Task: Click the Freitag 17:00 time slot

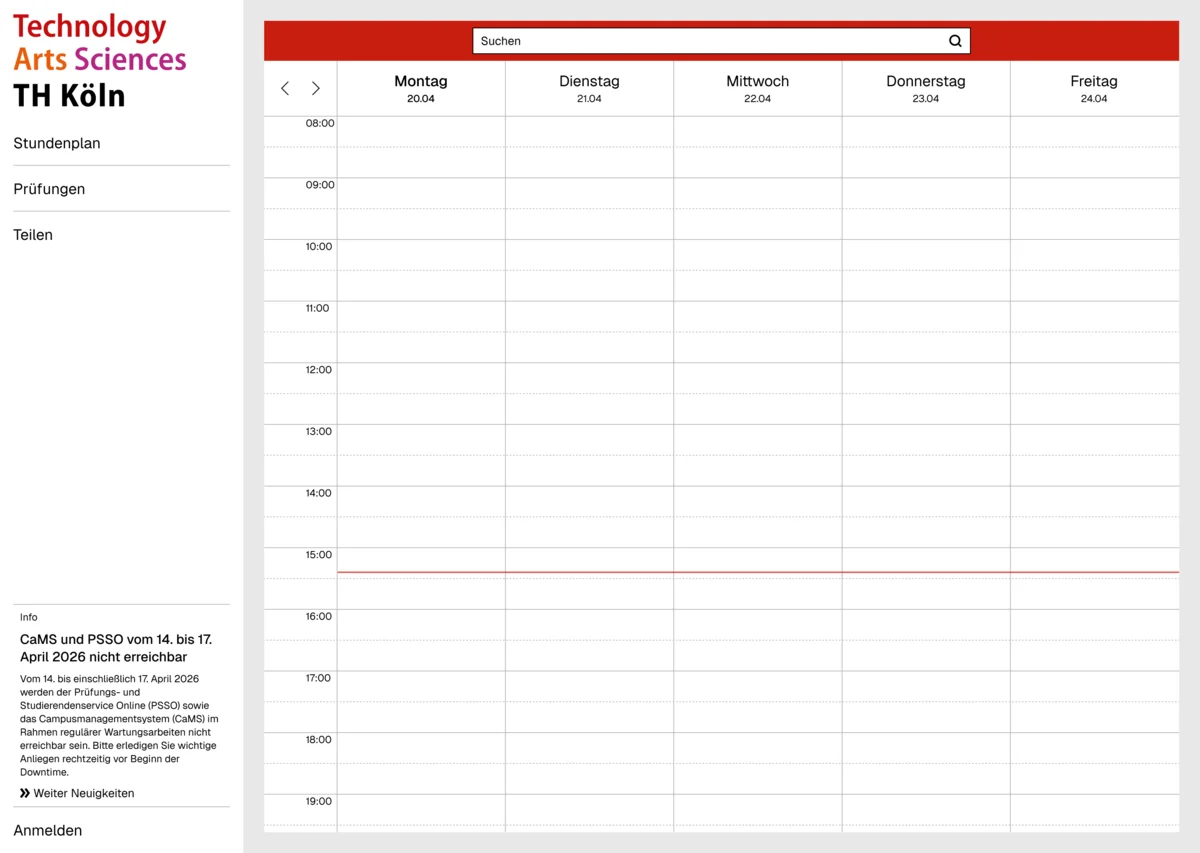Action: 1094,686
